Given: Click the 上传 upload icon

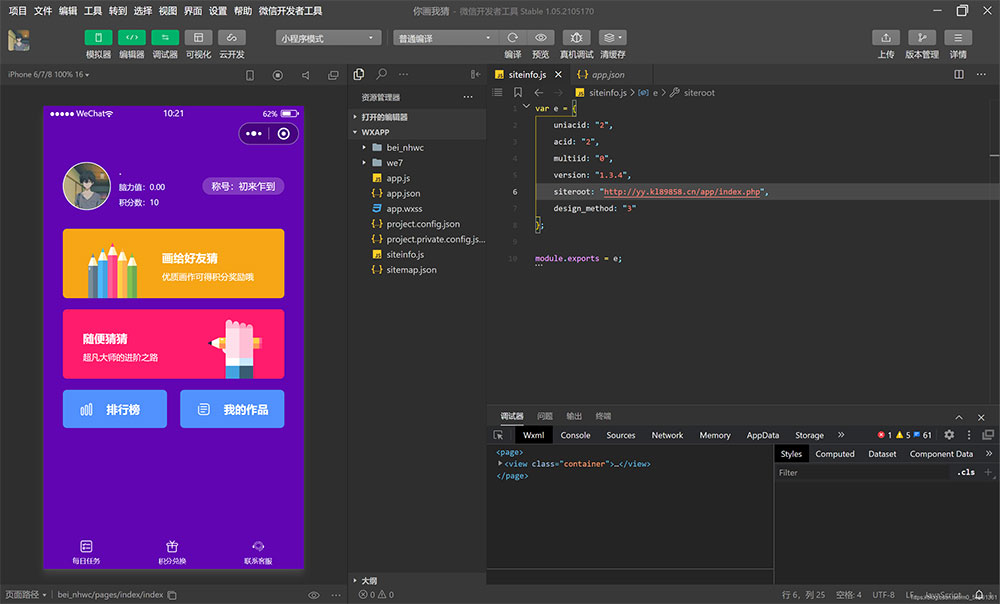Looking at the screenshot, I should coord(886,38).
